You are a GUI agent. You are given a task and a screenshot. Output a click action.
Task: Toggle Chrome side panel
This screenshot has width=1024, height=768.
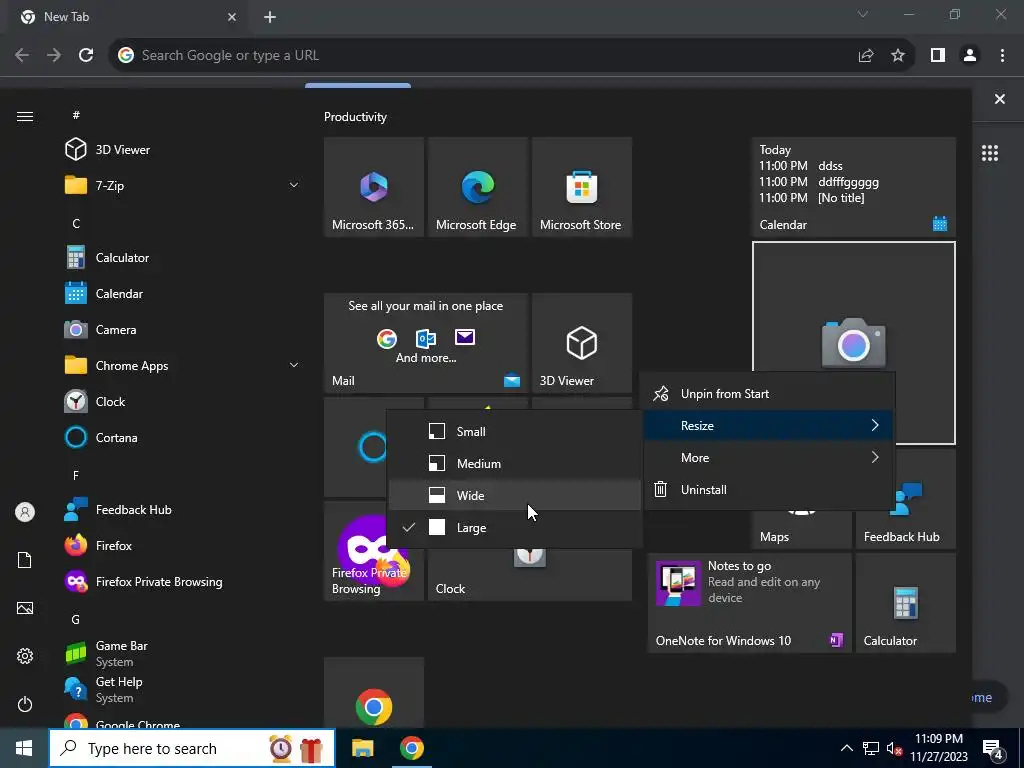(938, 56)
